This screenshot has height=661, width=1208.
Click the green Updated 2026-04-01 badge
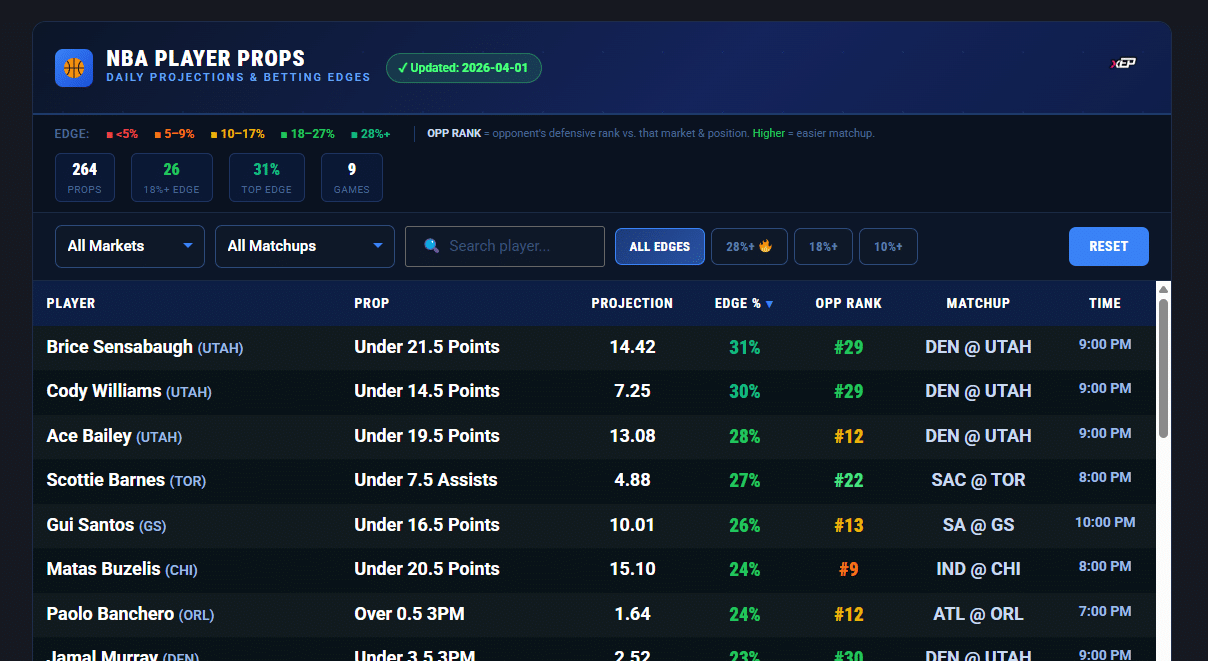pyautogui.click(x=464, y=68)
